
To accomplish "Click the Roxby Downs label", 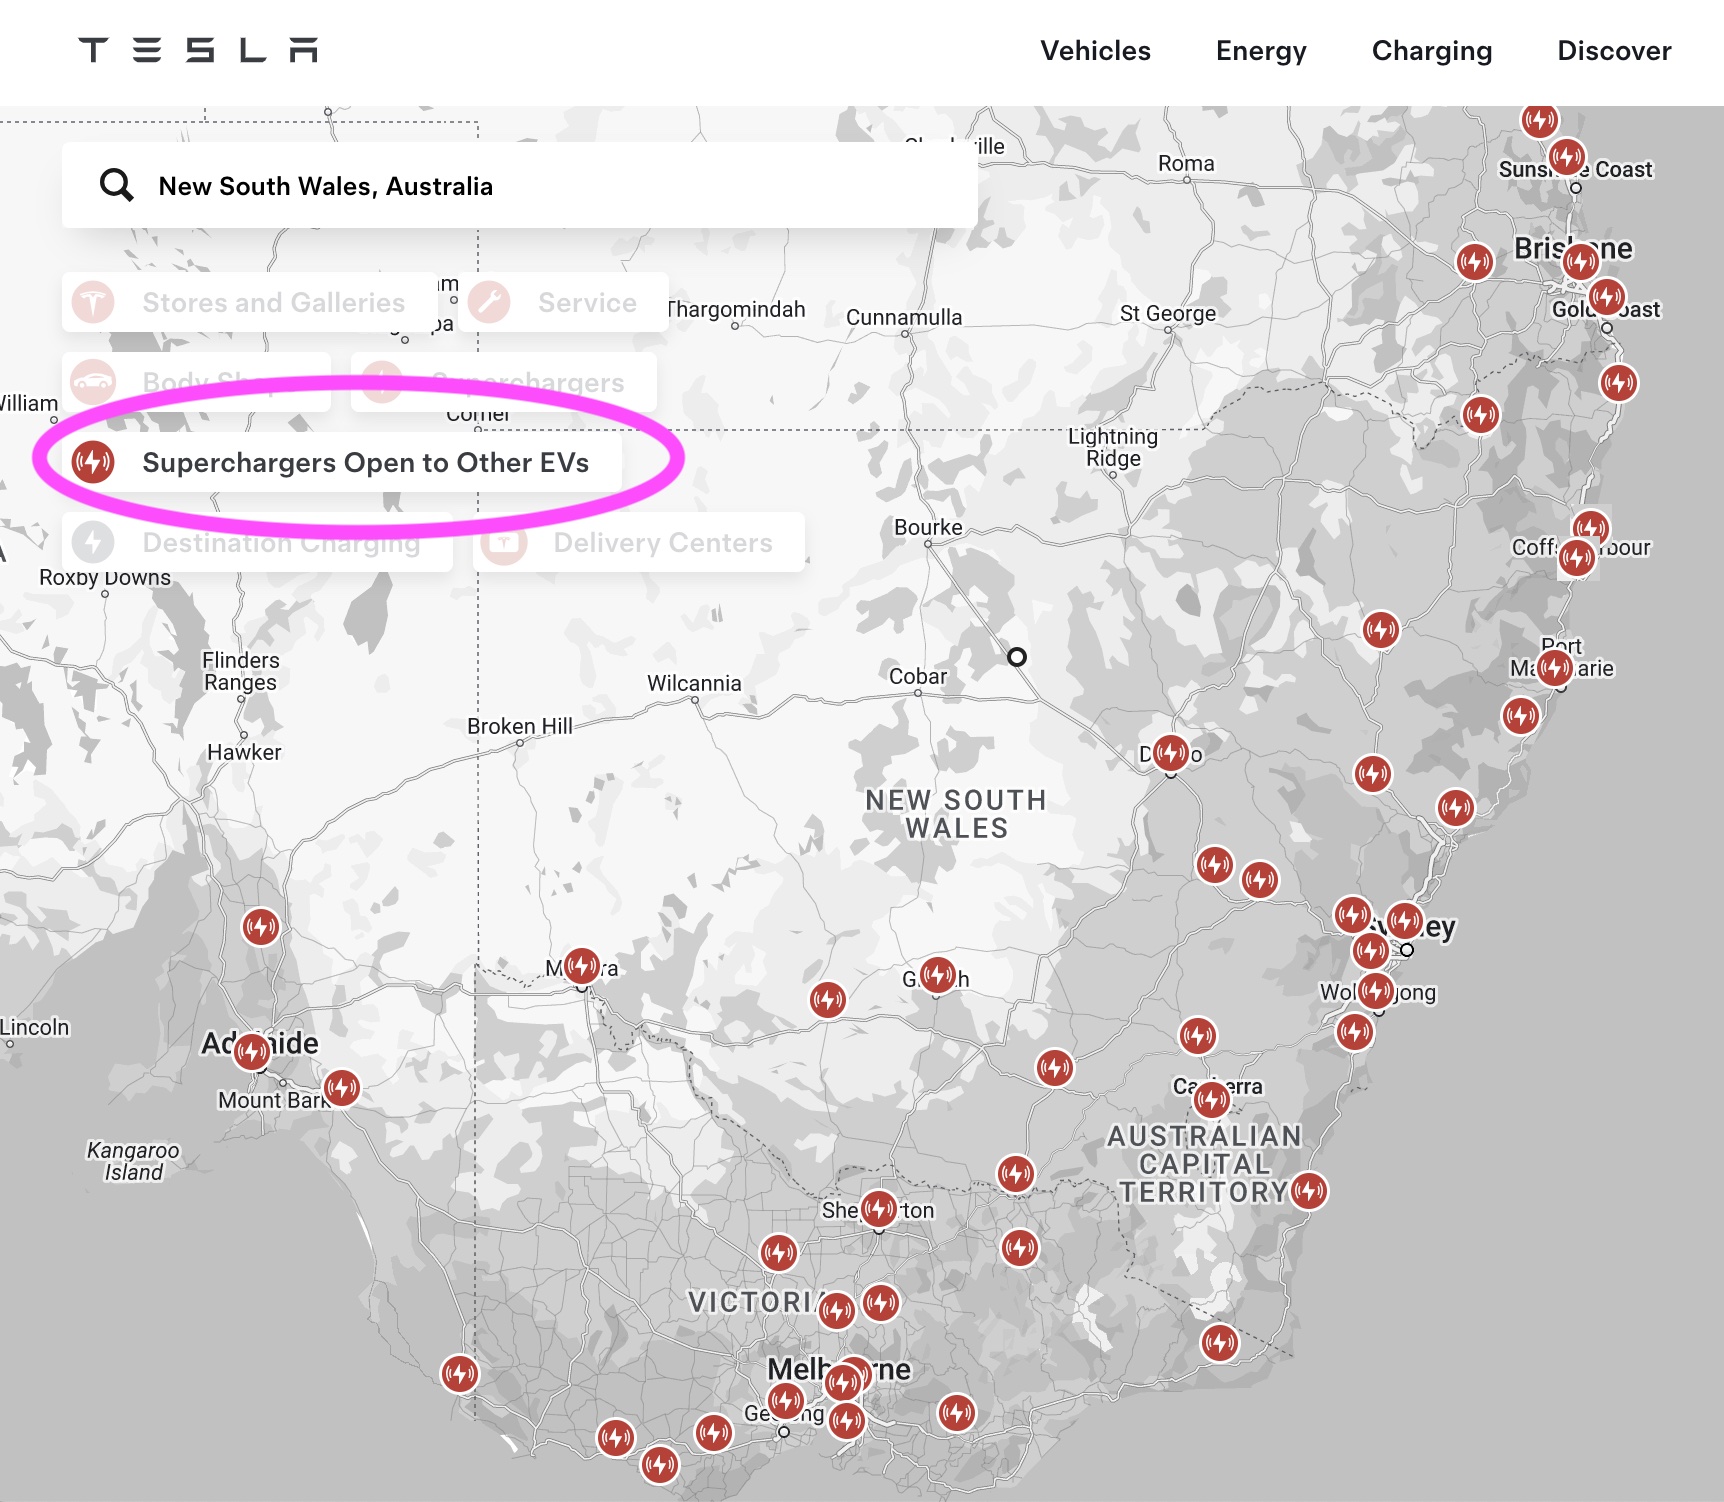I will click(105, 577).
